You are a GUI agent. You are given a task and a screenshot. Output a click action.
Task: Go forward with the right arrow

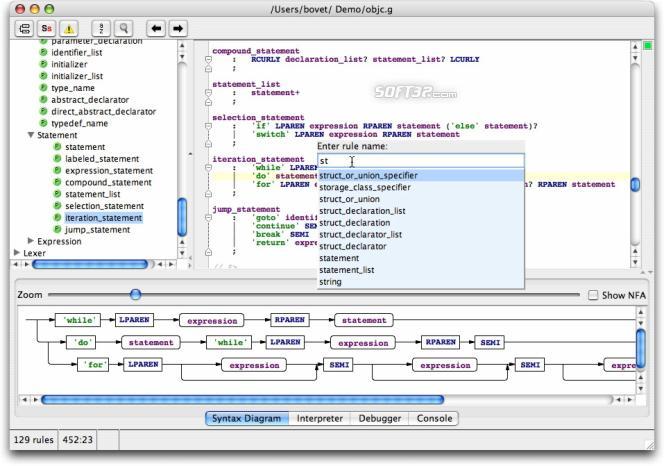(178, 29)
